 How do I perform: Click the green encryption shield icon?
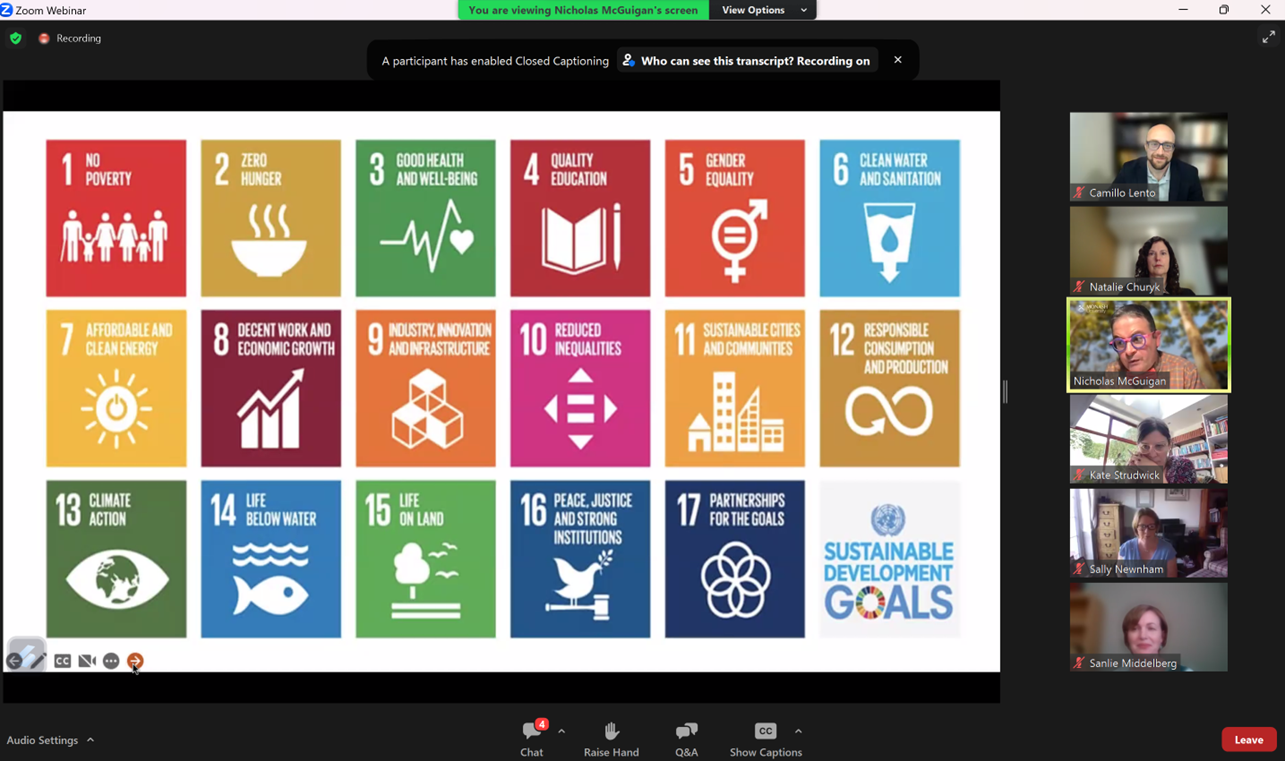click(x=15, y=38)
